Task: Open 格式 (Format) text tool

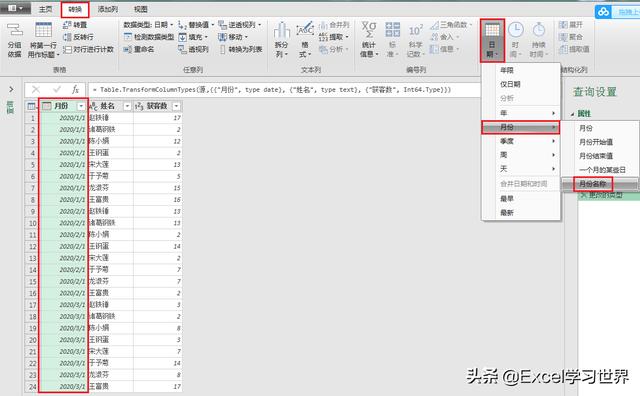Action: point(305,40)
